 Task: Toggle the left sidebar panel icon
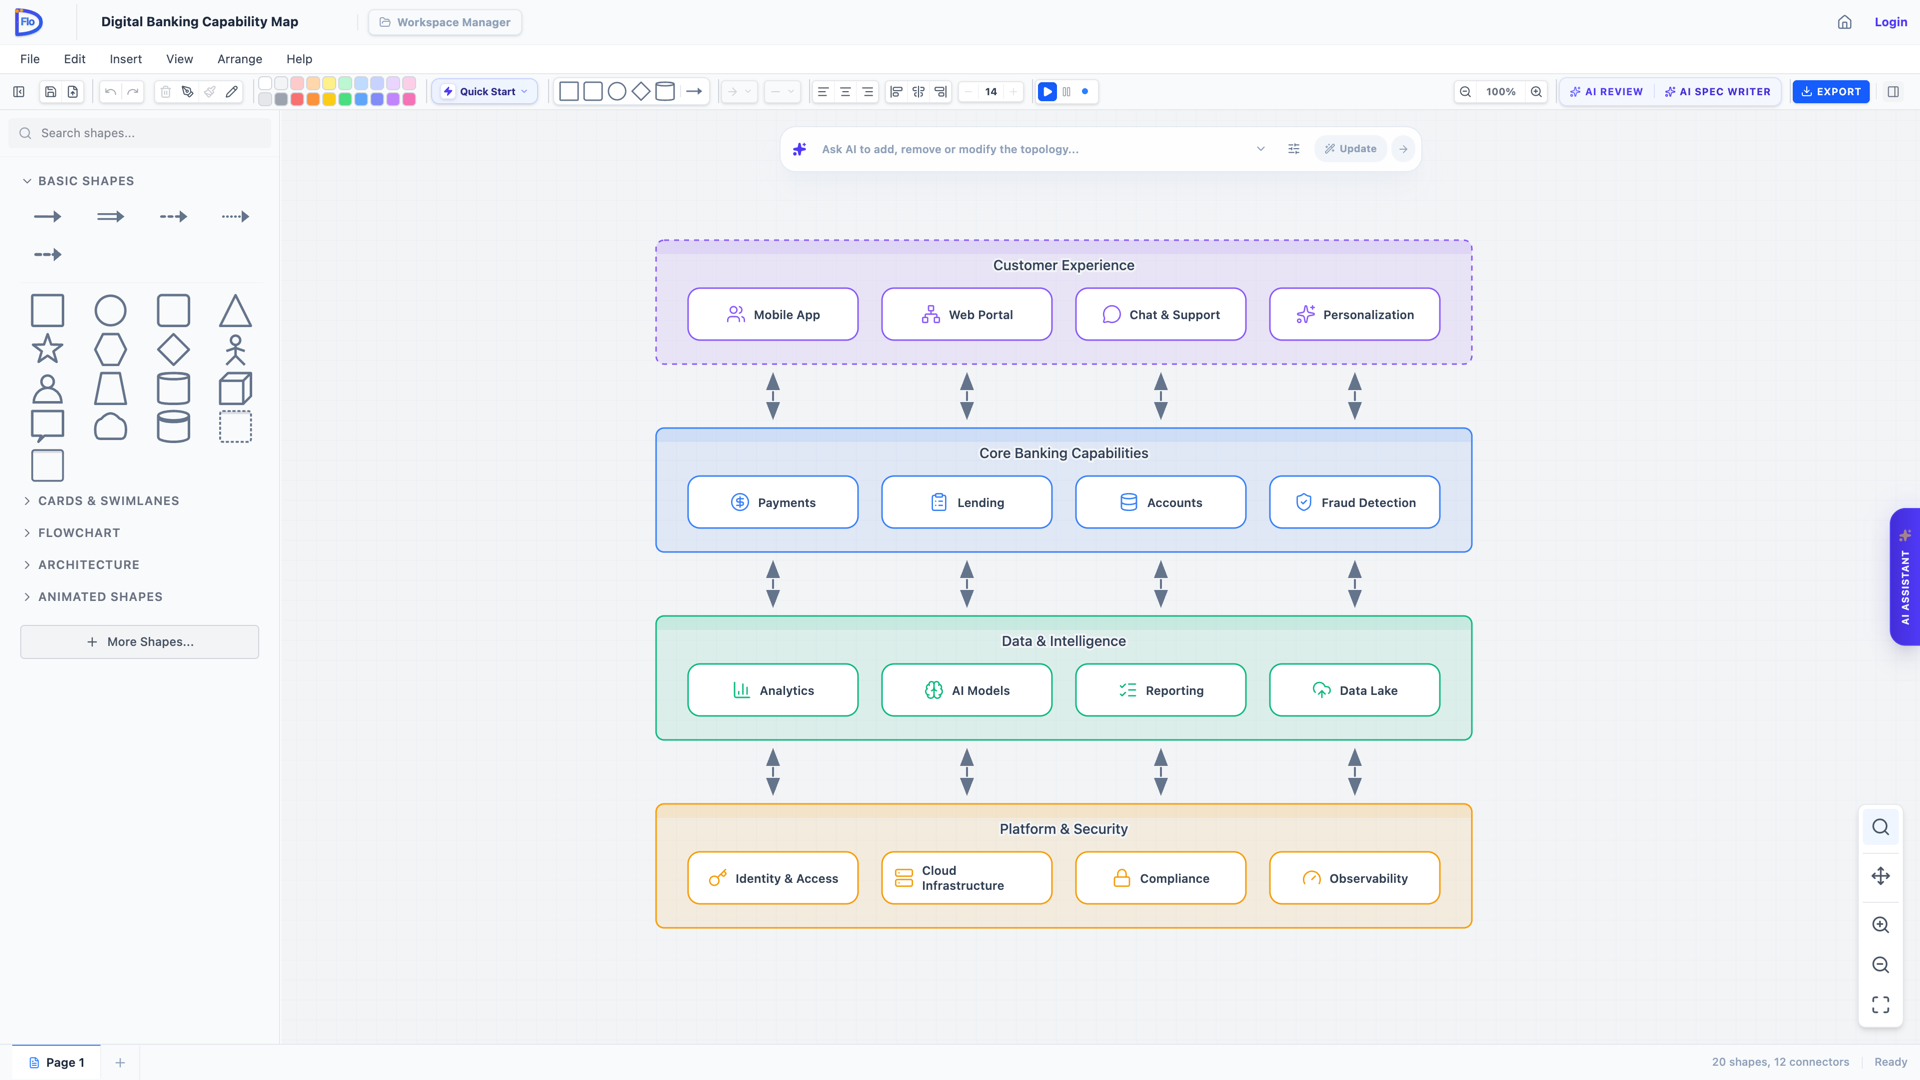coord(19,92)
